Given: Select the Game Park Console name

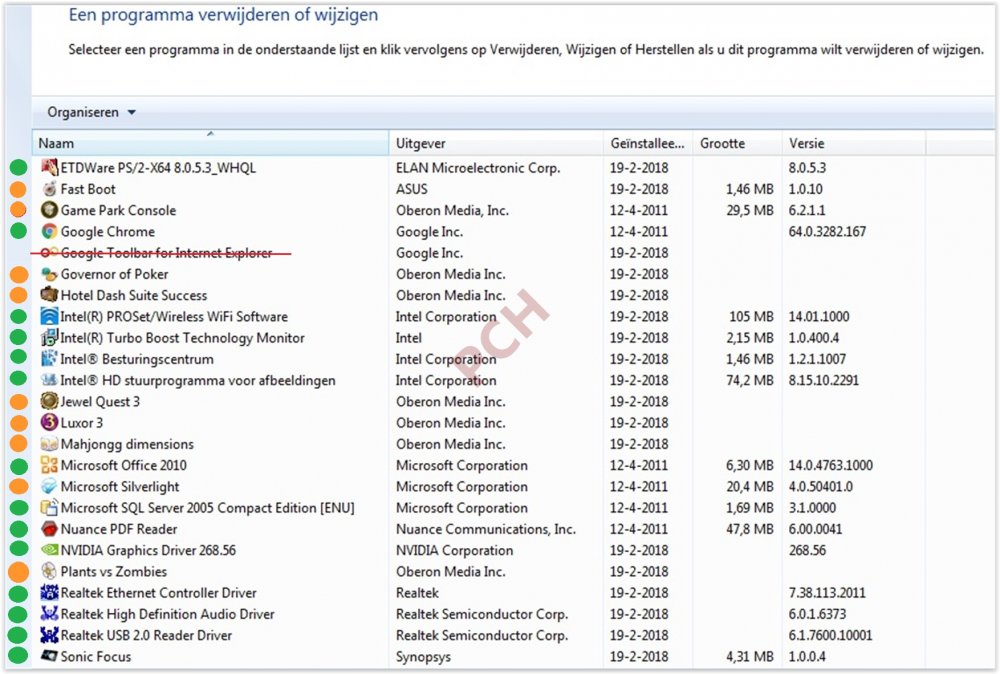Looking at the screenshot, I should (118, 210).
